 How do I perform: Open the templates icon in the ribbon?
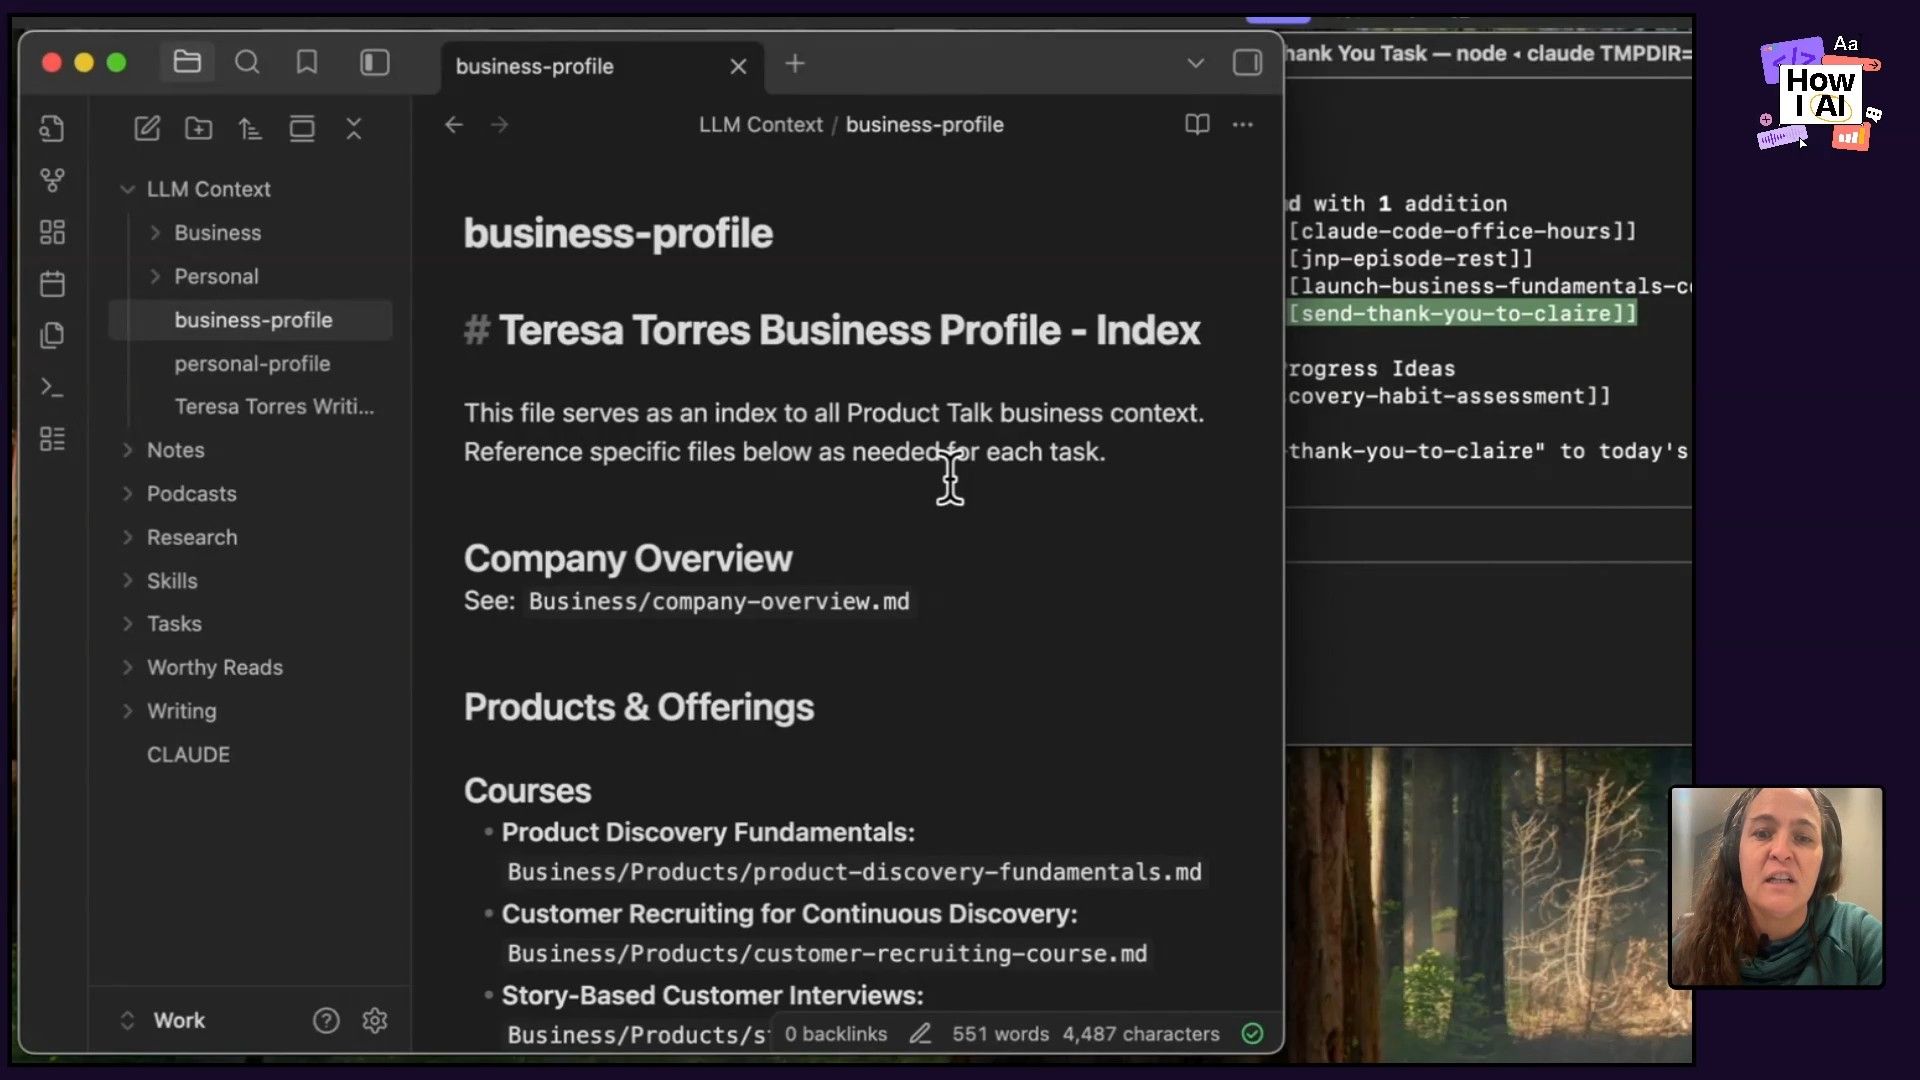[52, 335]
